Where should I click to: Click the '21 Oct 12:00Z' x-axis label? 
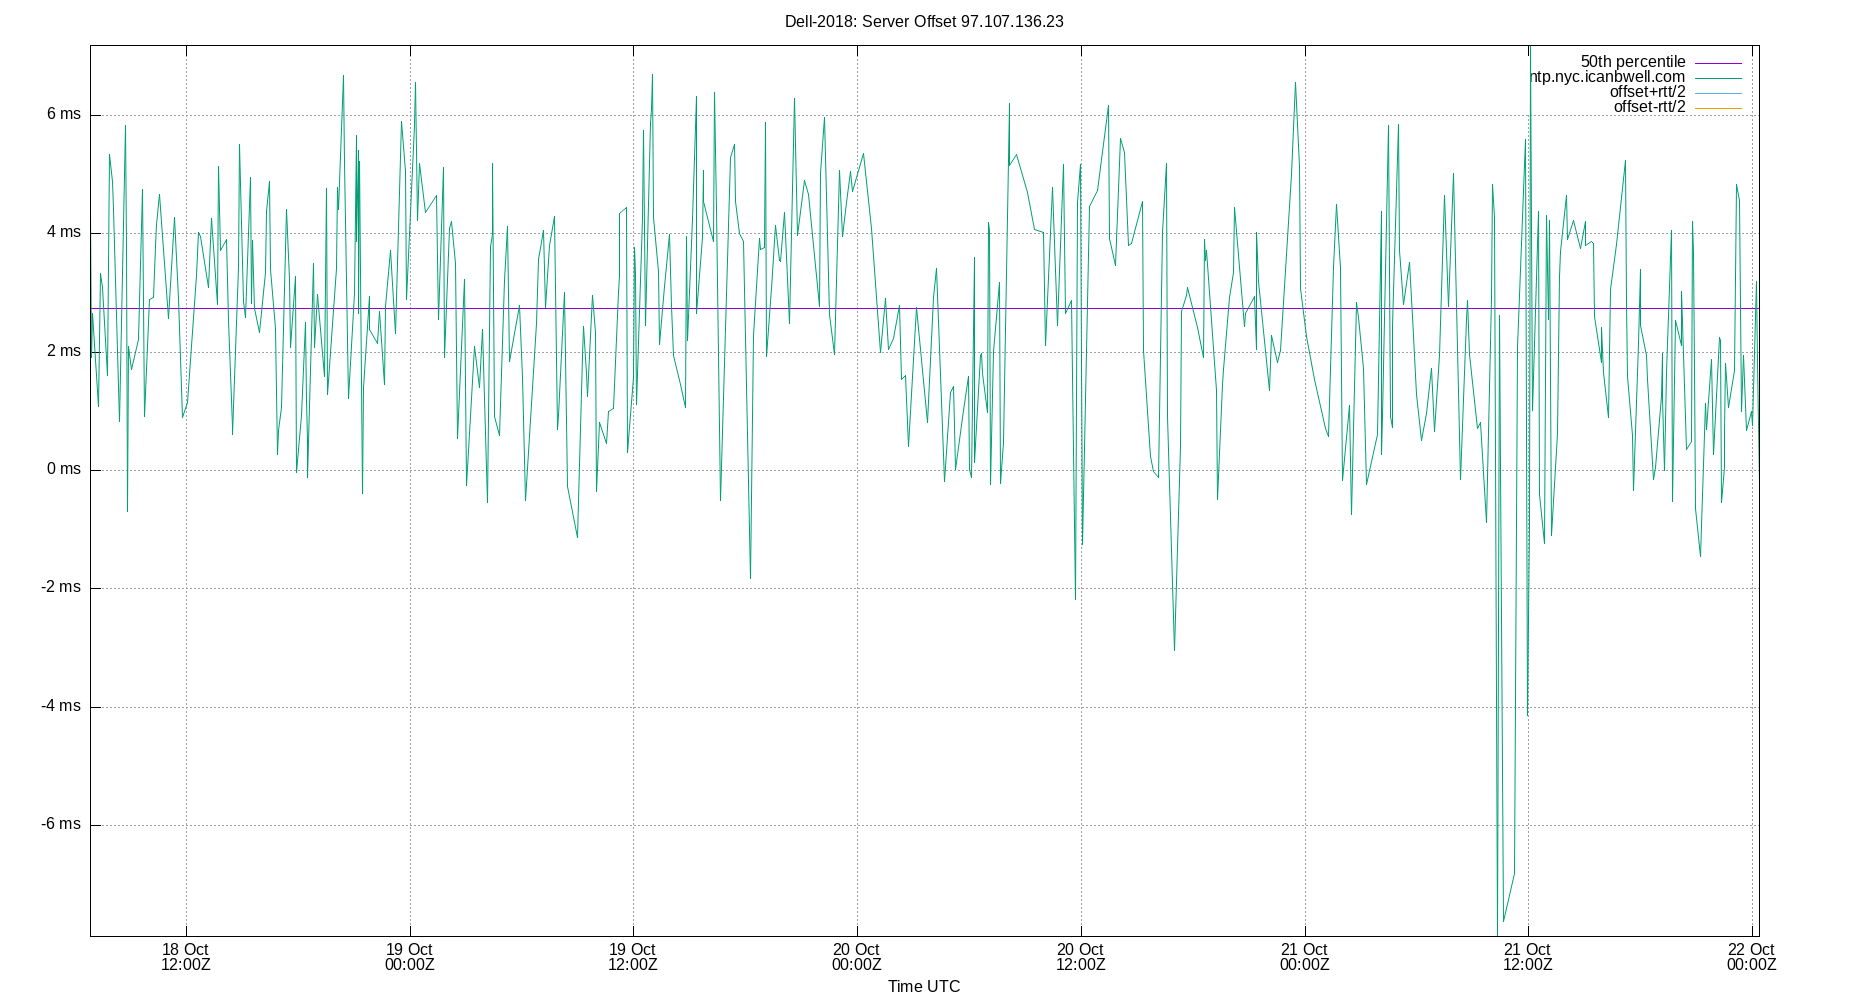1528,957
